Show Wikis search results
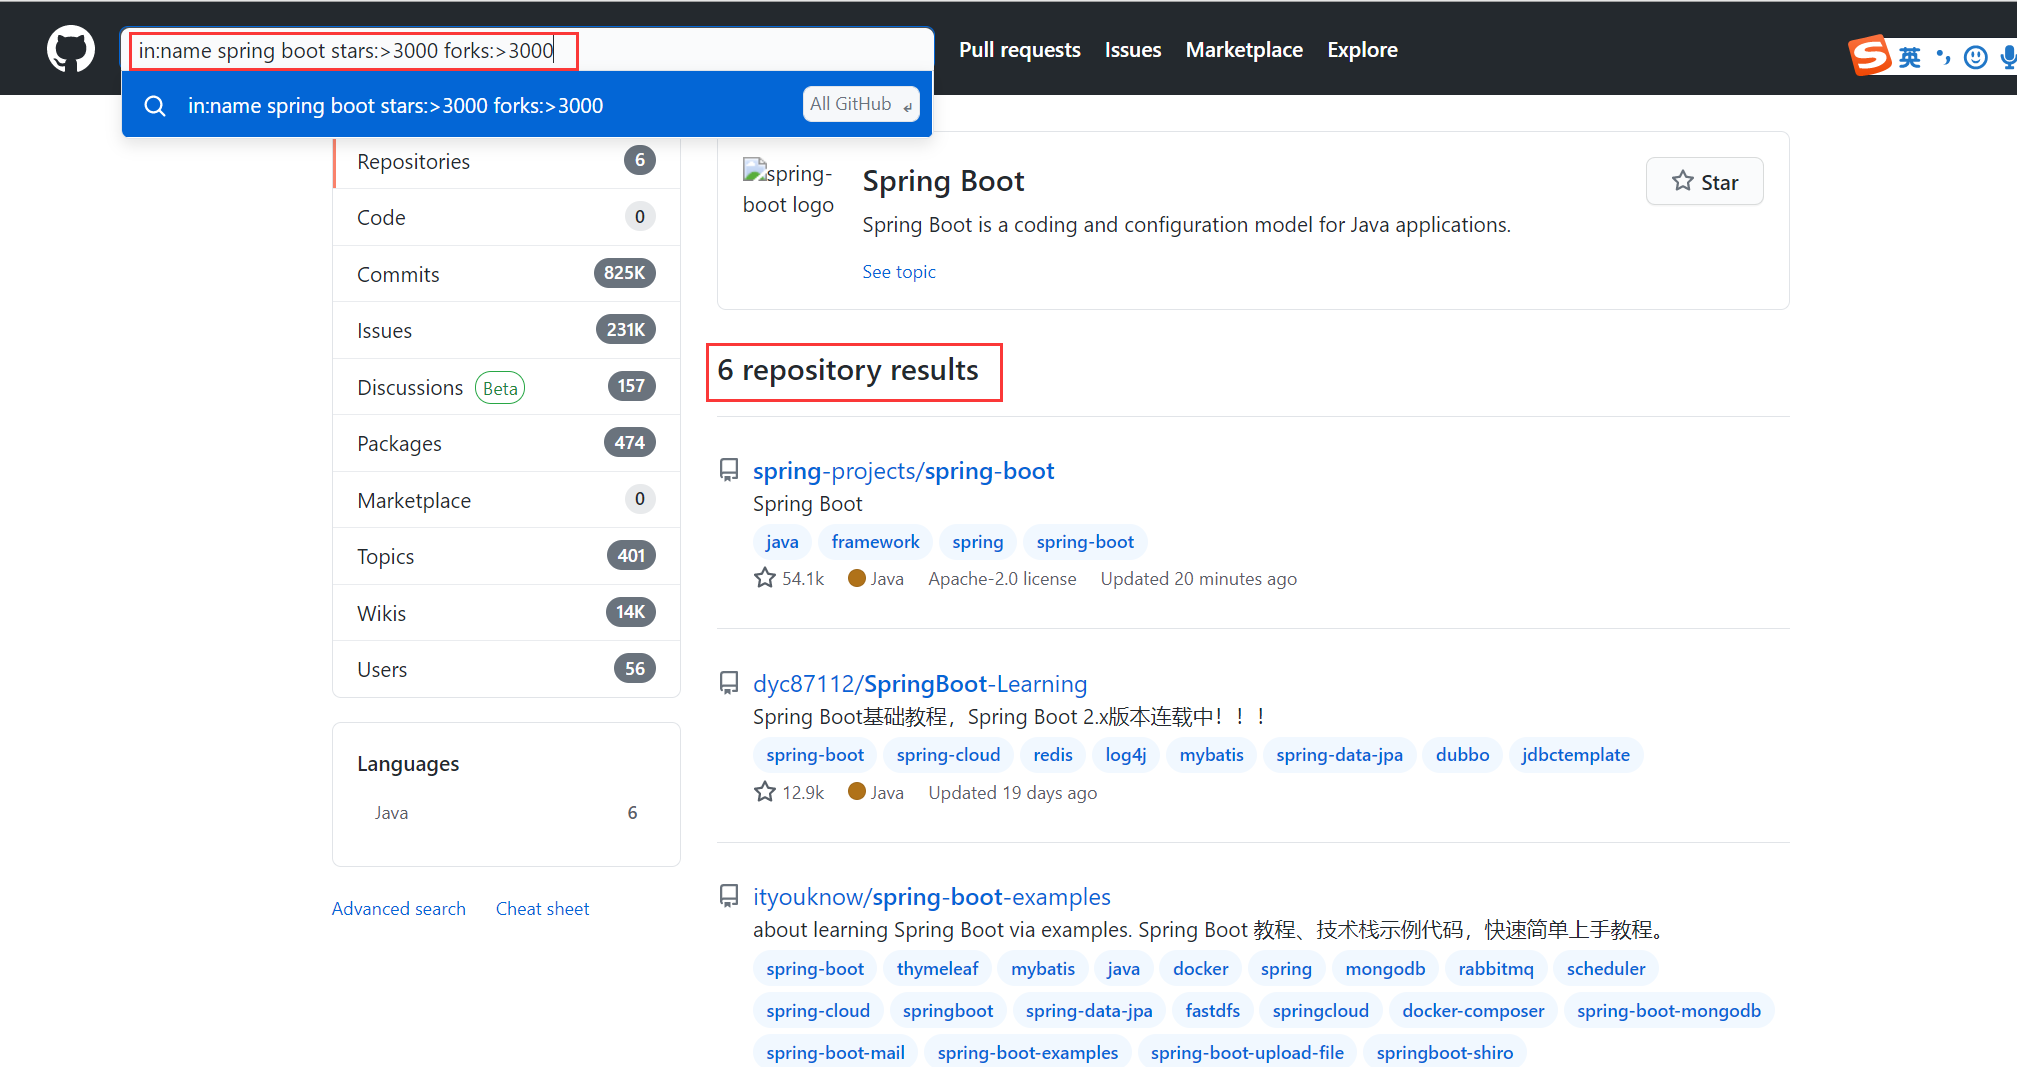The width and height of the screenshot is (2017, 1067). [506, 613]
